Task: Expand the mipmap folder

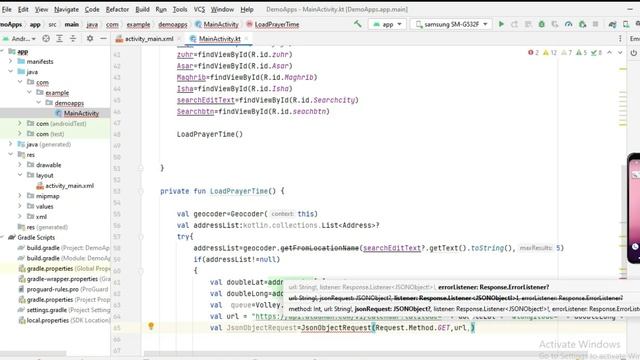Action: 20,196
